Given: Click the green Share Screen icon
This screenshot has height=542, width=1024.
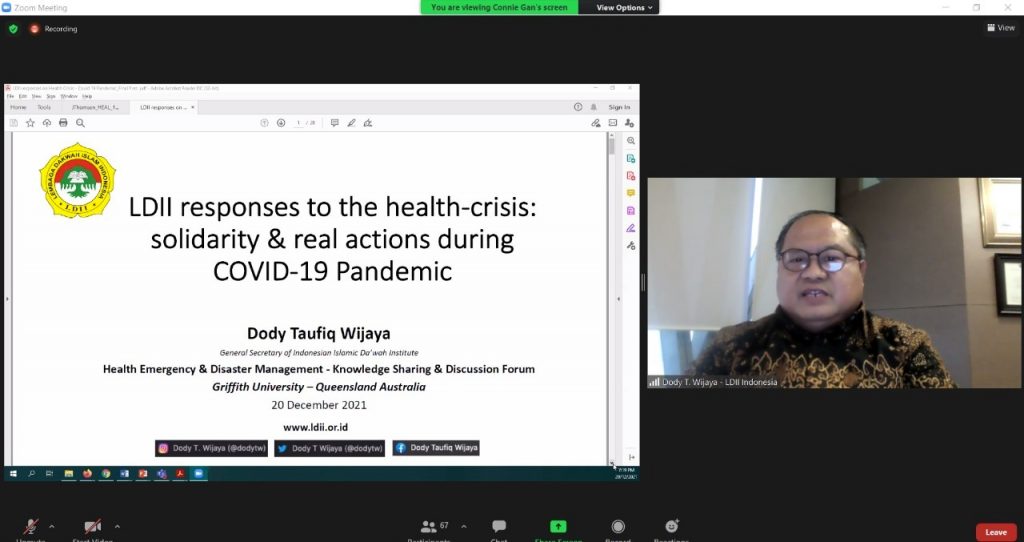Looking at the screenshot, I should click(558, 526).
